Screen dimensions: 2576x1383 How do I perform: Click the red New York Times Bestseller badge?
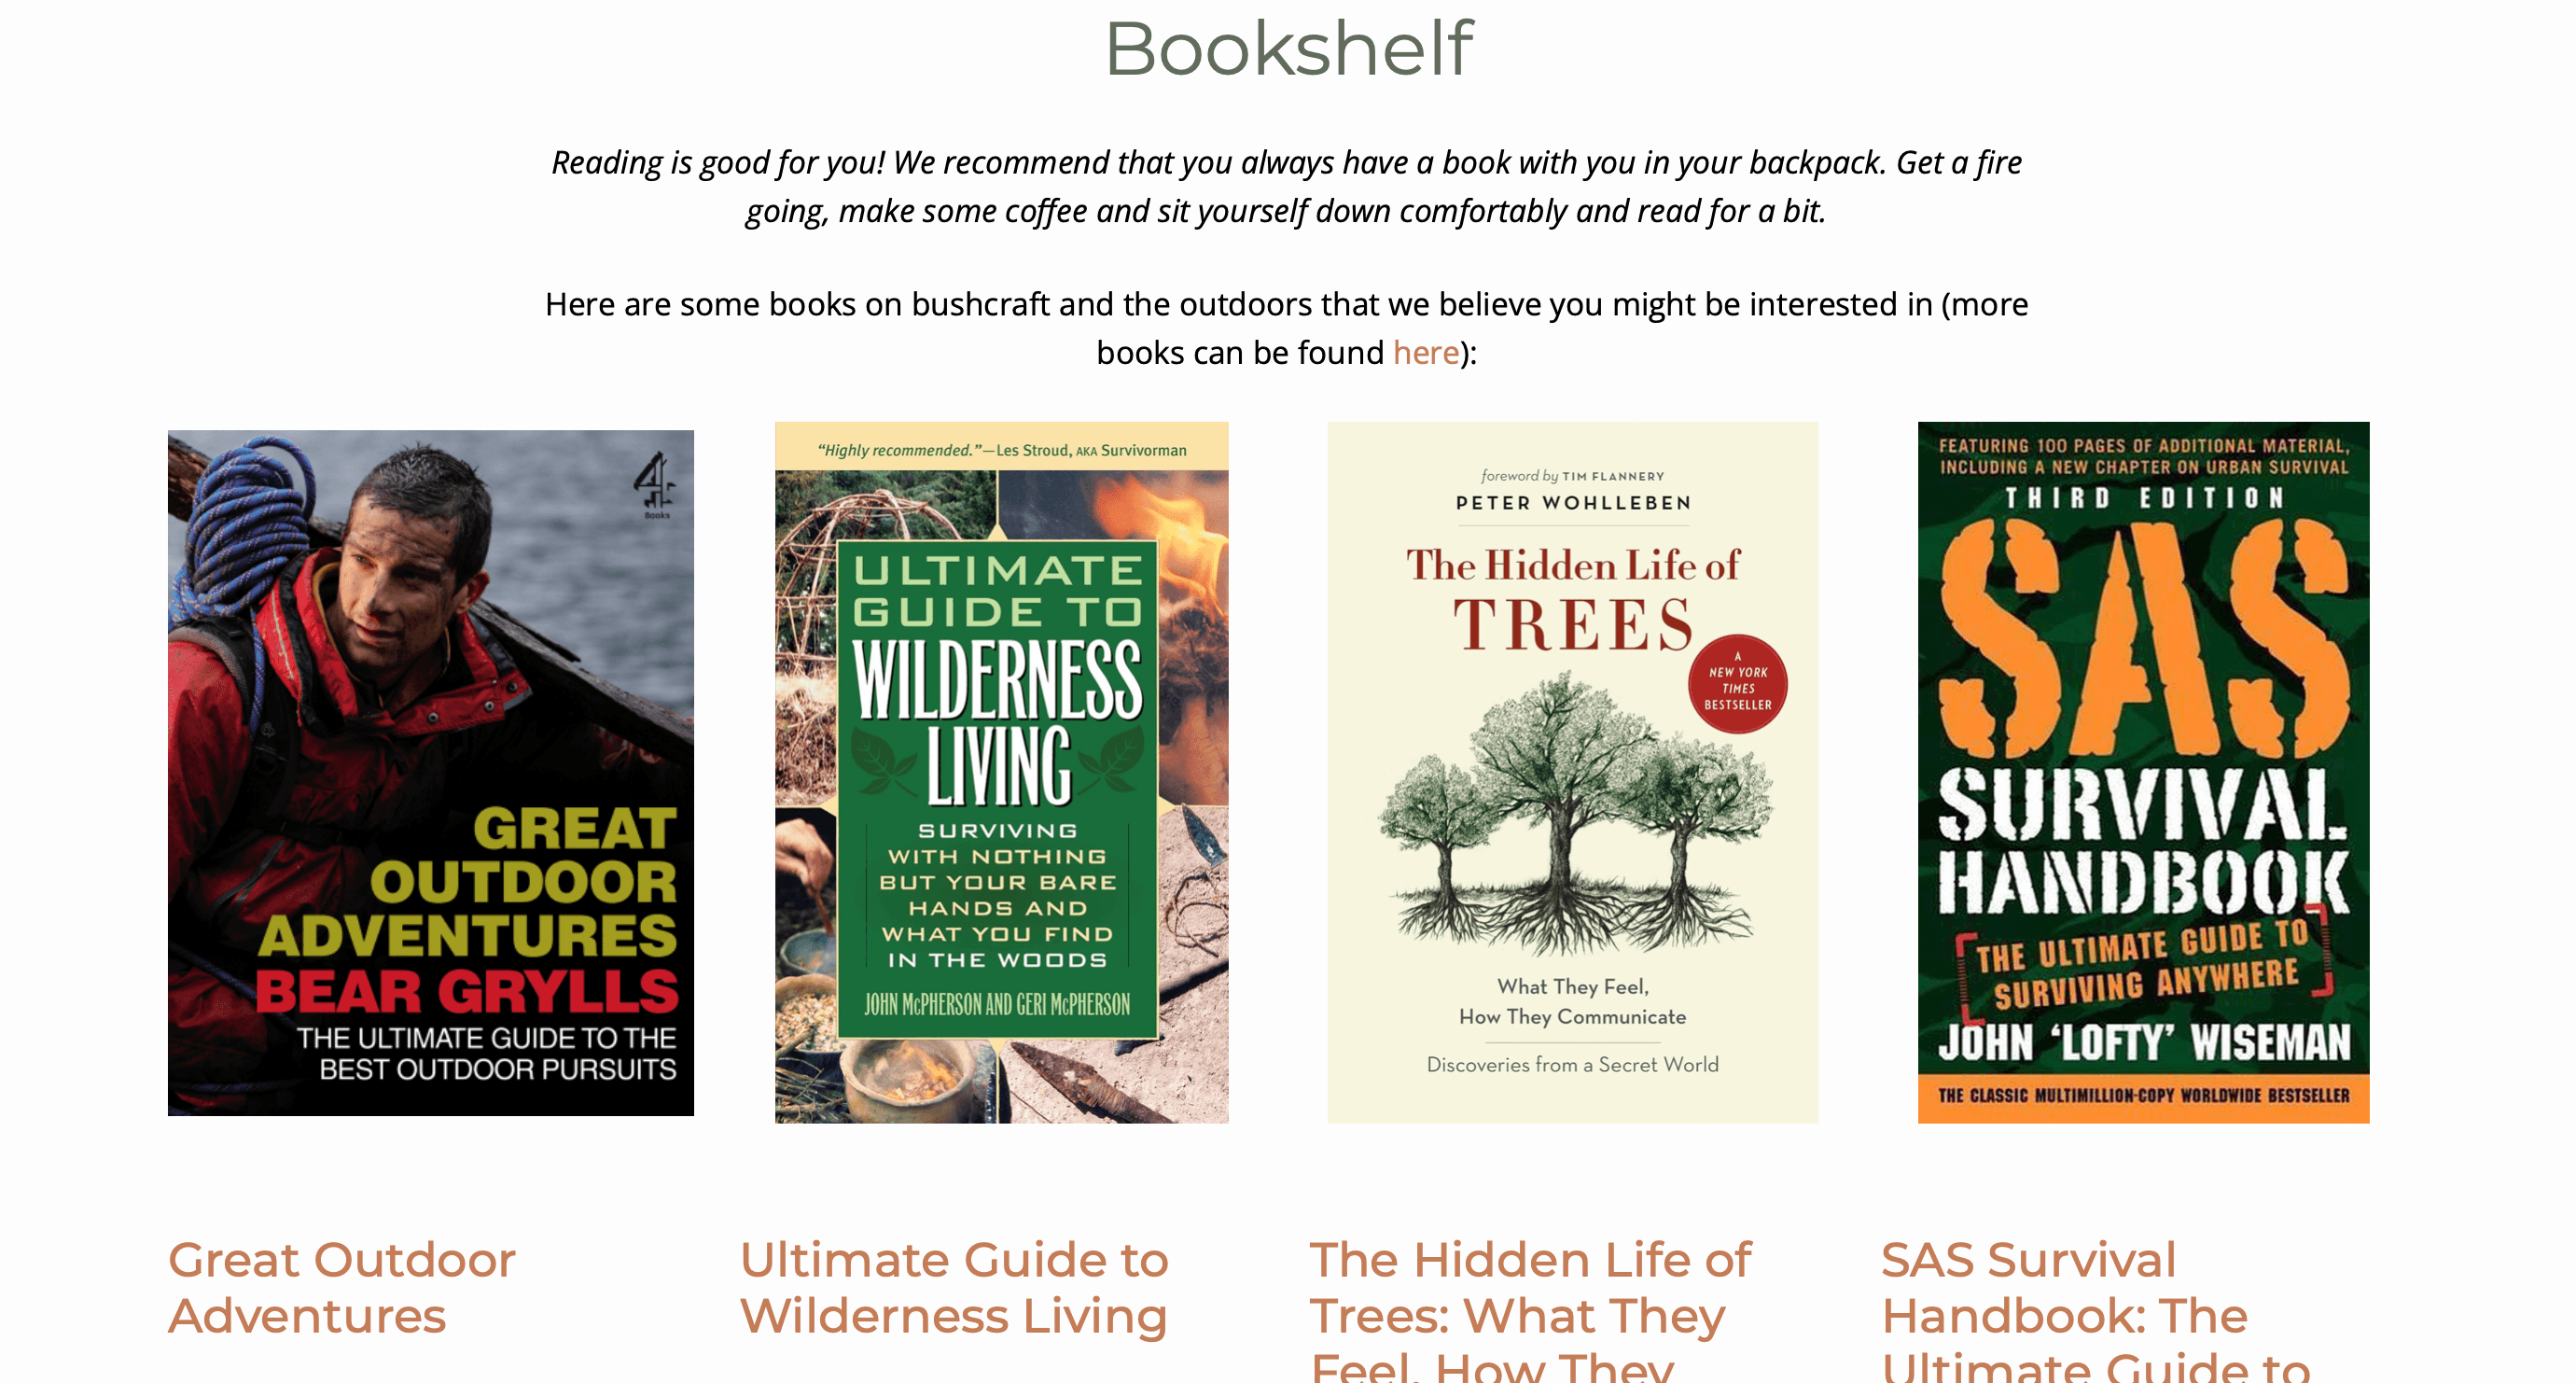click(1738, 686)
